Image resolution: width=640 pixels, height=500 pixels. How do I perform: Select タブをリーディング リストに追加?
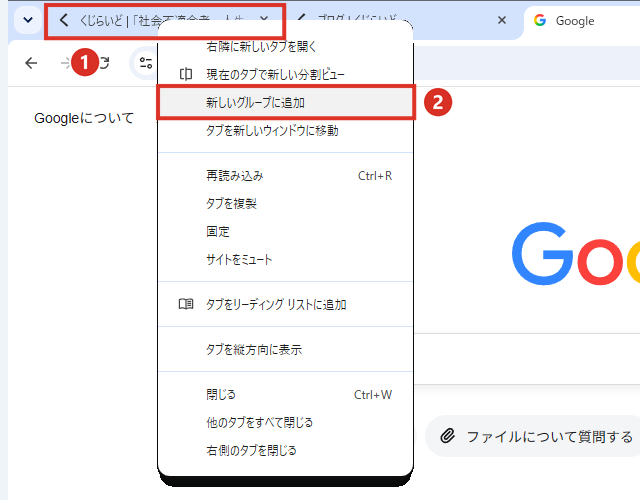285,304
